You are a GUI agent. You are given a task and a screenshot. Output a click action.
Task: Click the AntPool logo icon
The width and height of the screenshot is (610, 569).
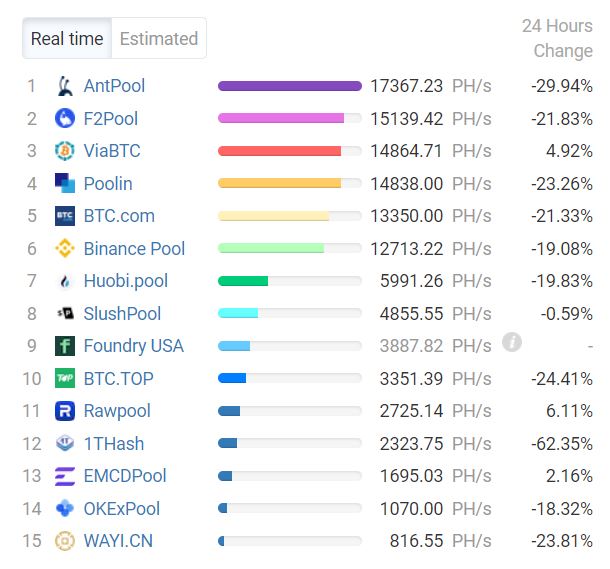65,86
